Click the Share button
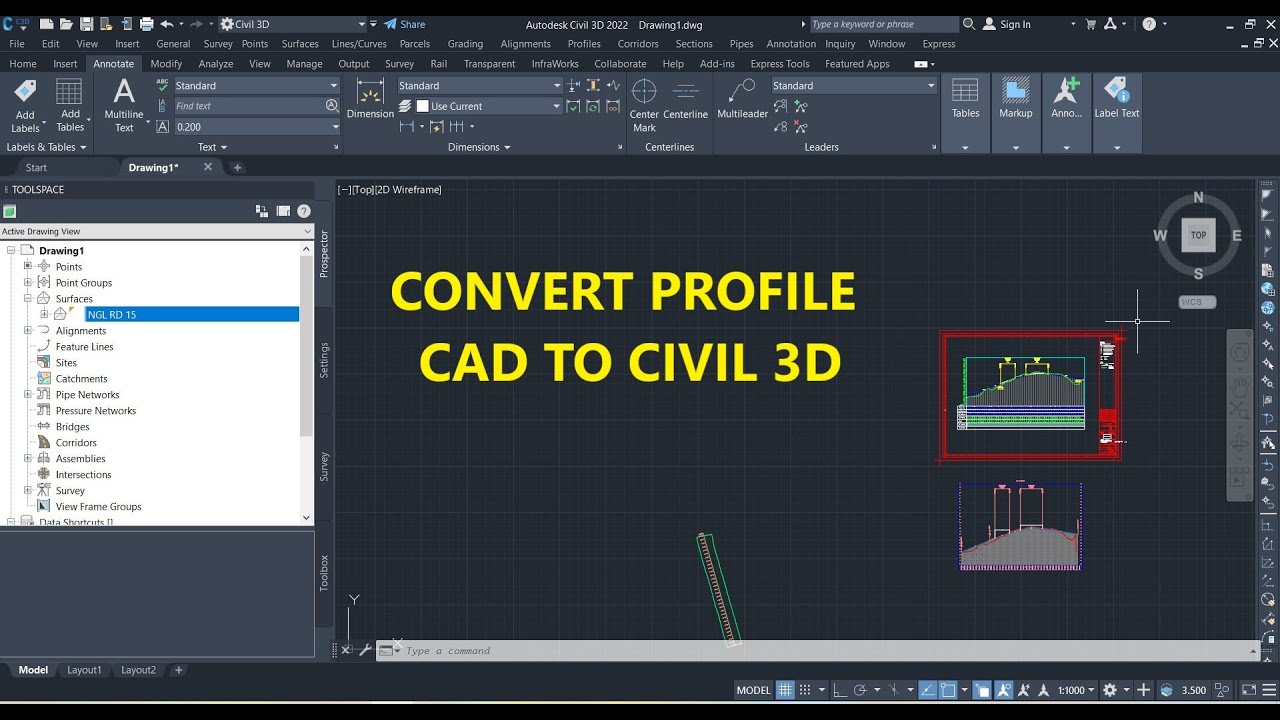This screenshot has width=1280, height=720. 405,24
